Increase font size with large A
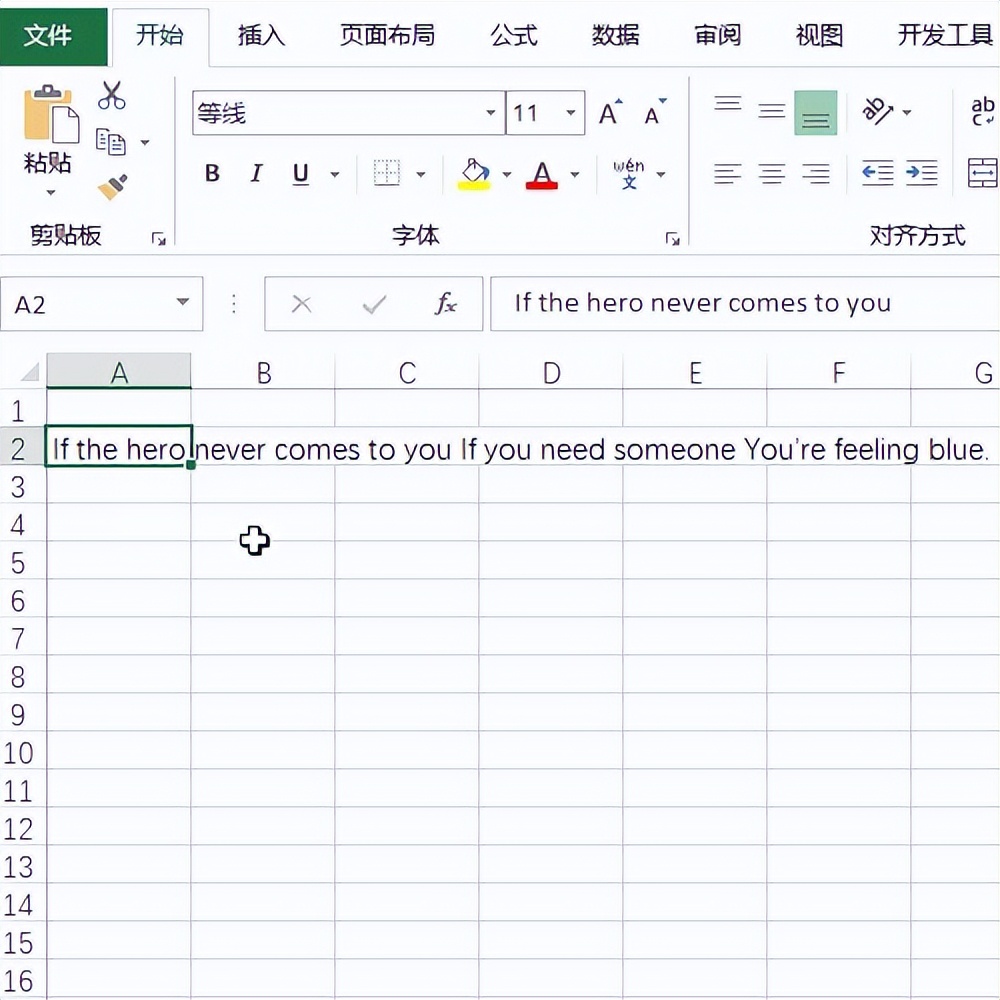 pos(610,113)
